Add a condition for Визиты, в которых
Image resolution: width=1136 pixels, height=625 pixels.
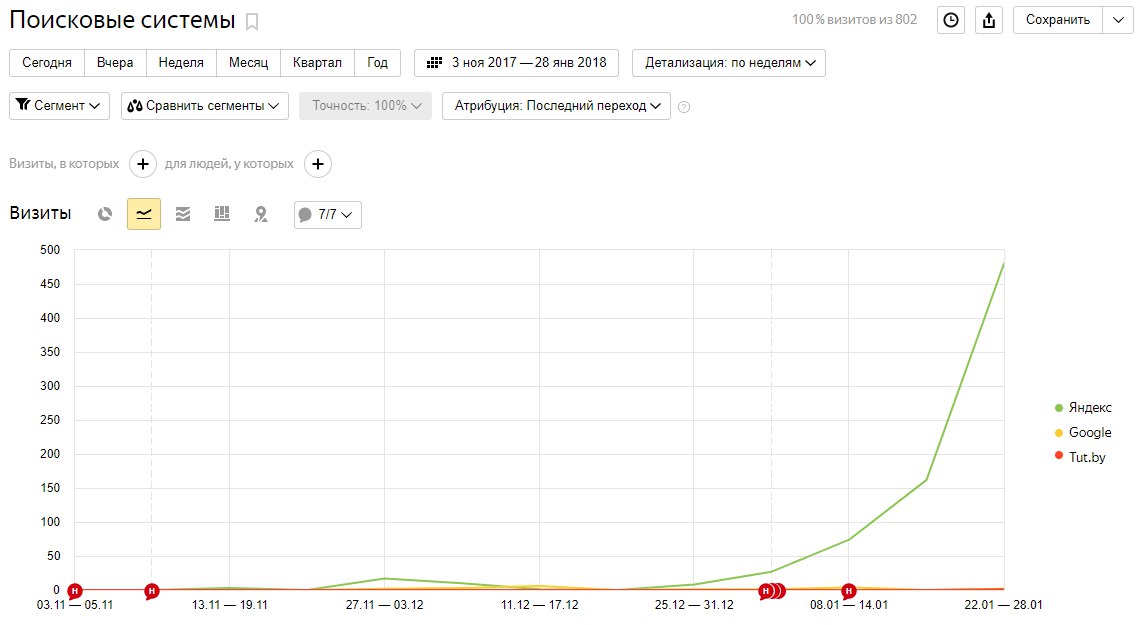[x=143, y=164]
